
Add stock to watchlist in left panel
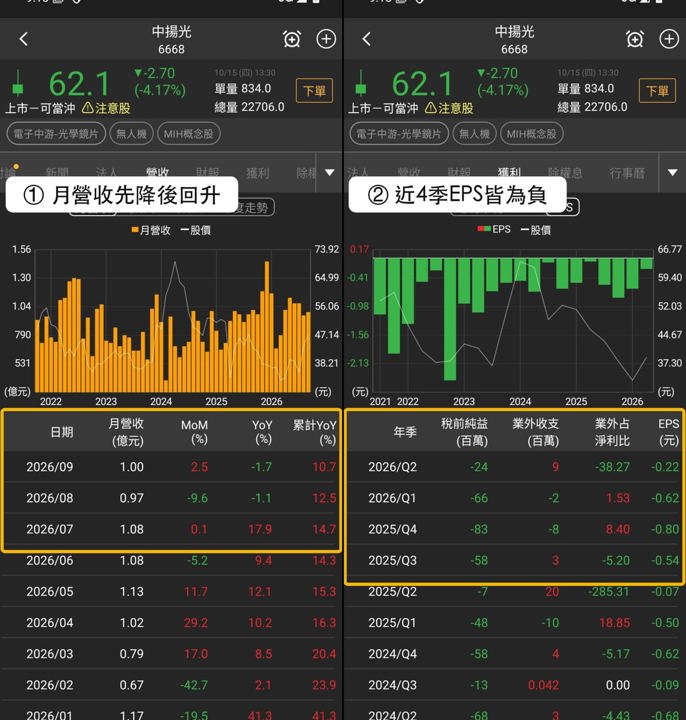coord(326,39)
